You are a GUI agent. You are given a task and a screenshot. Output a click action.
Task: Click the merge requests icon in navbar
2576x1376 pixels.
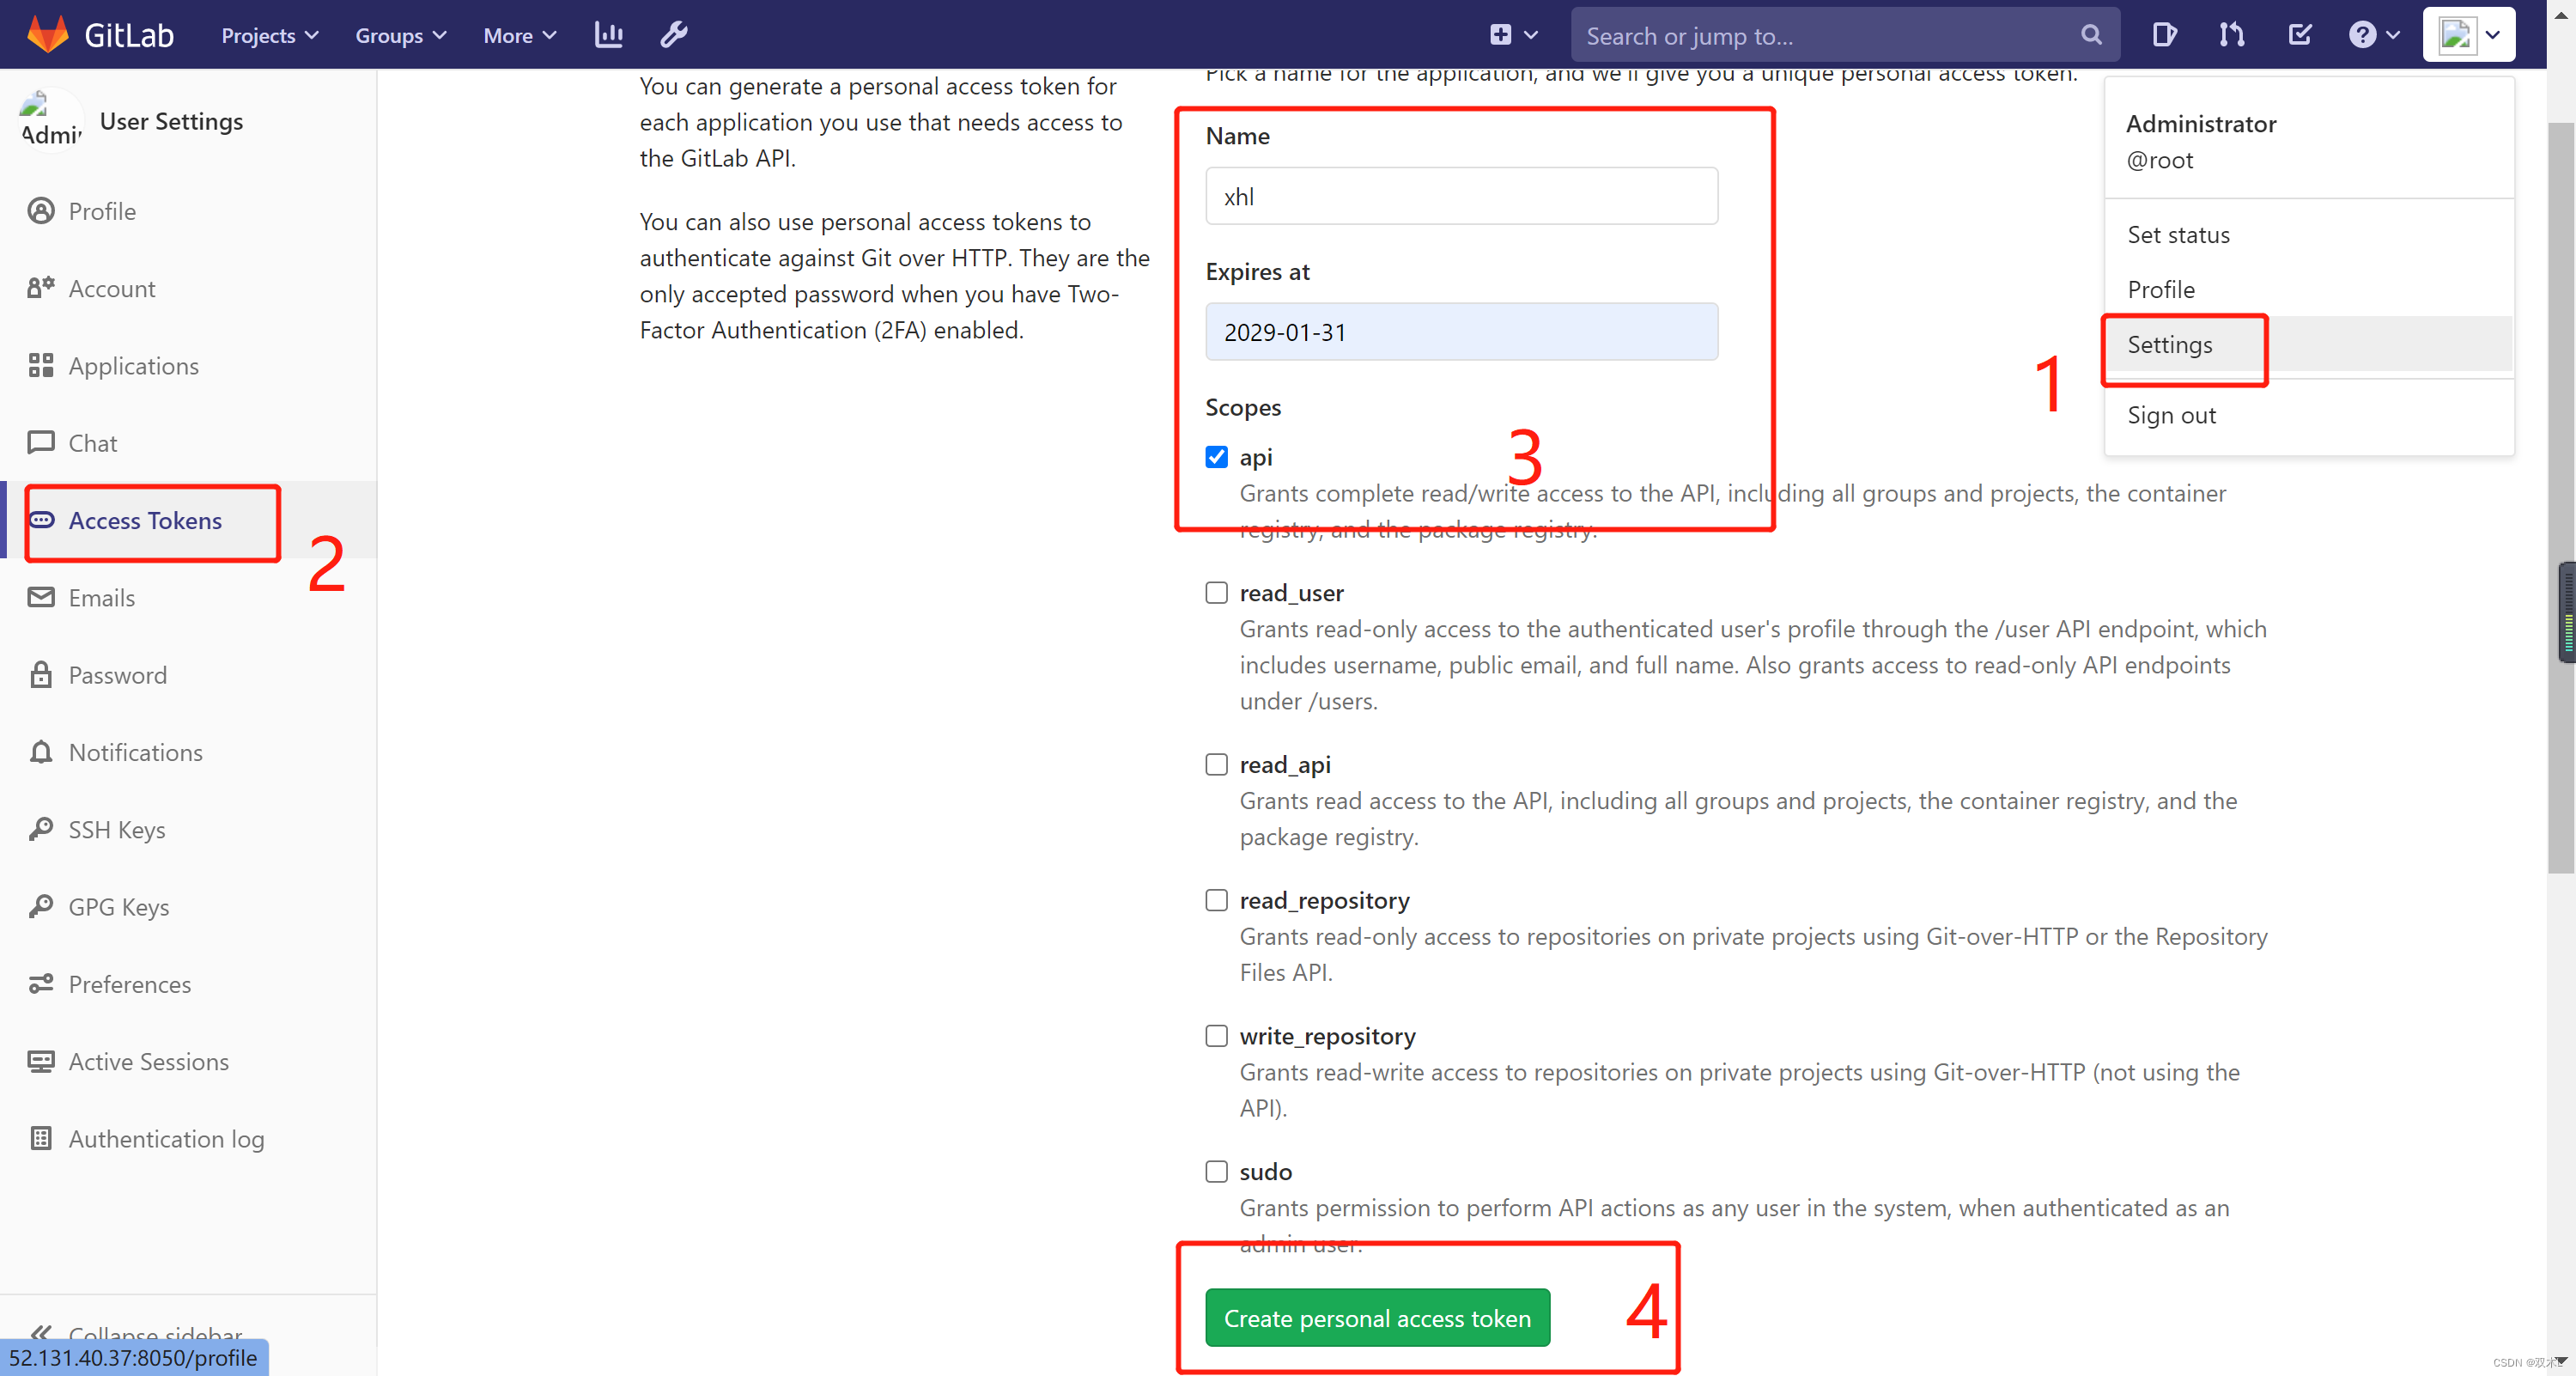pyautogui.click(x=2231, y=35)
